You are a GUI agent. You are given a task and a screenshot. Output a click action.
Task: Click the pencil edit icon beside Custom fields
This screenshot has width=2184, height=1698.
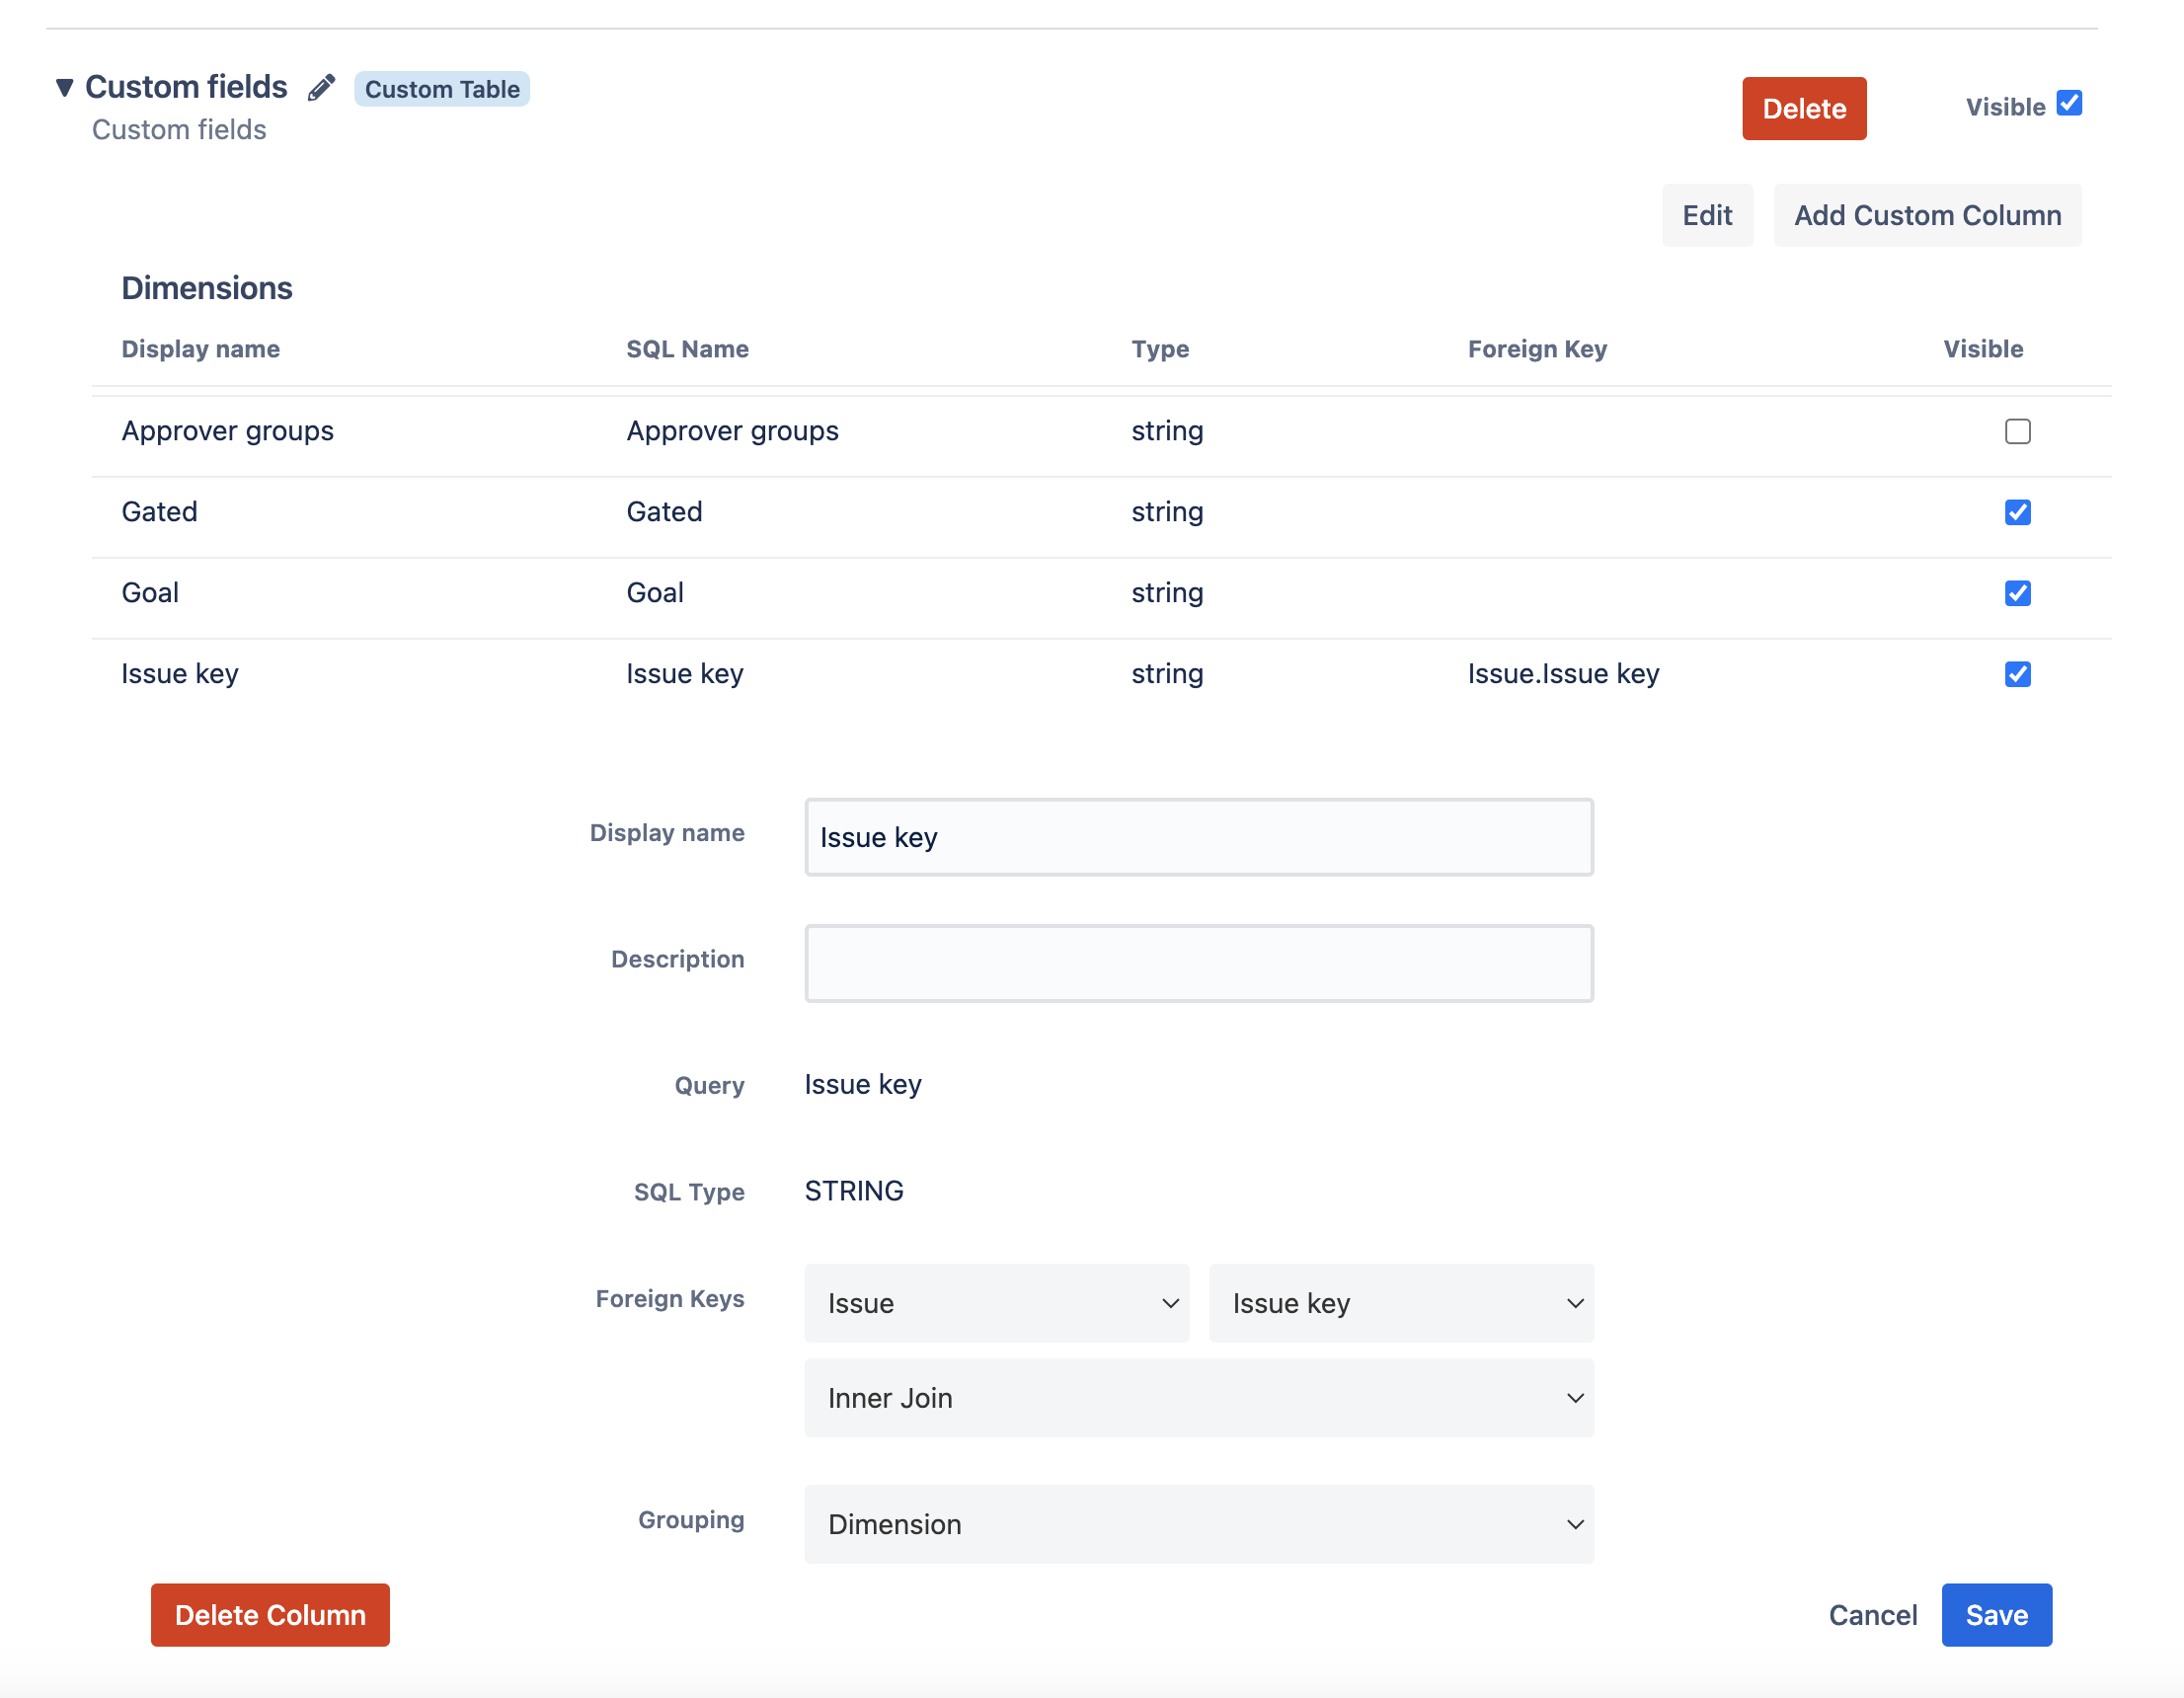point(321,88)
